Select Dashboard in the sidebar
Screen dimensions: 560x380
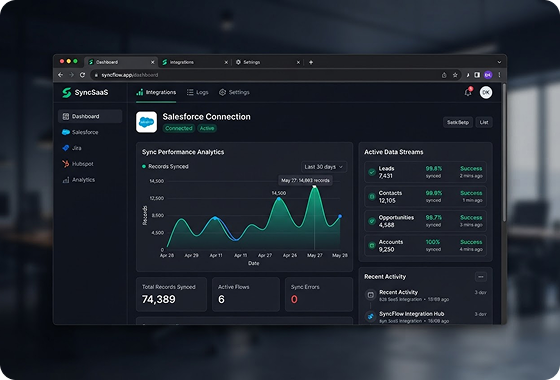(90, 116)
